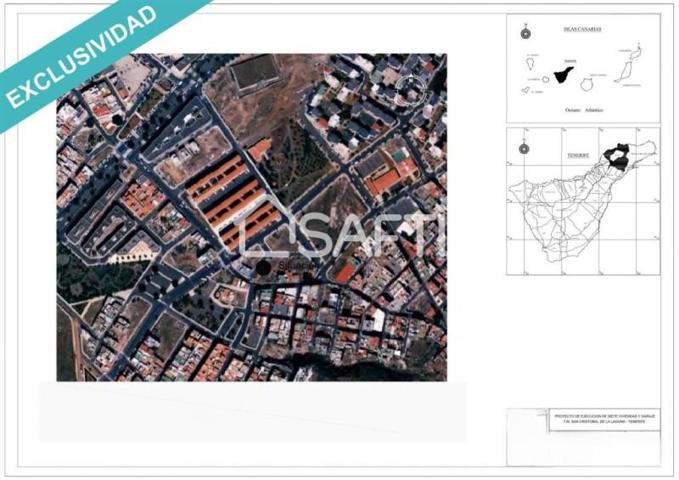The width and height of the screenshot is (679, 480).
Task: Click the Océano Atlántico label
Action: [584, 110]
